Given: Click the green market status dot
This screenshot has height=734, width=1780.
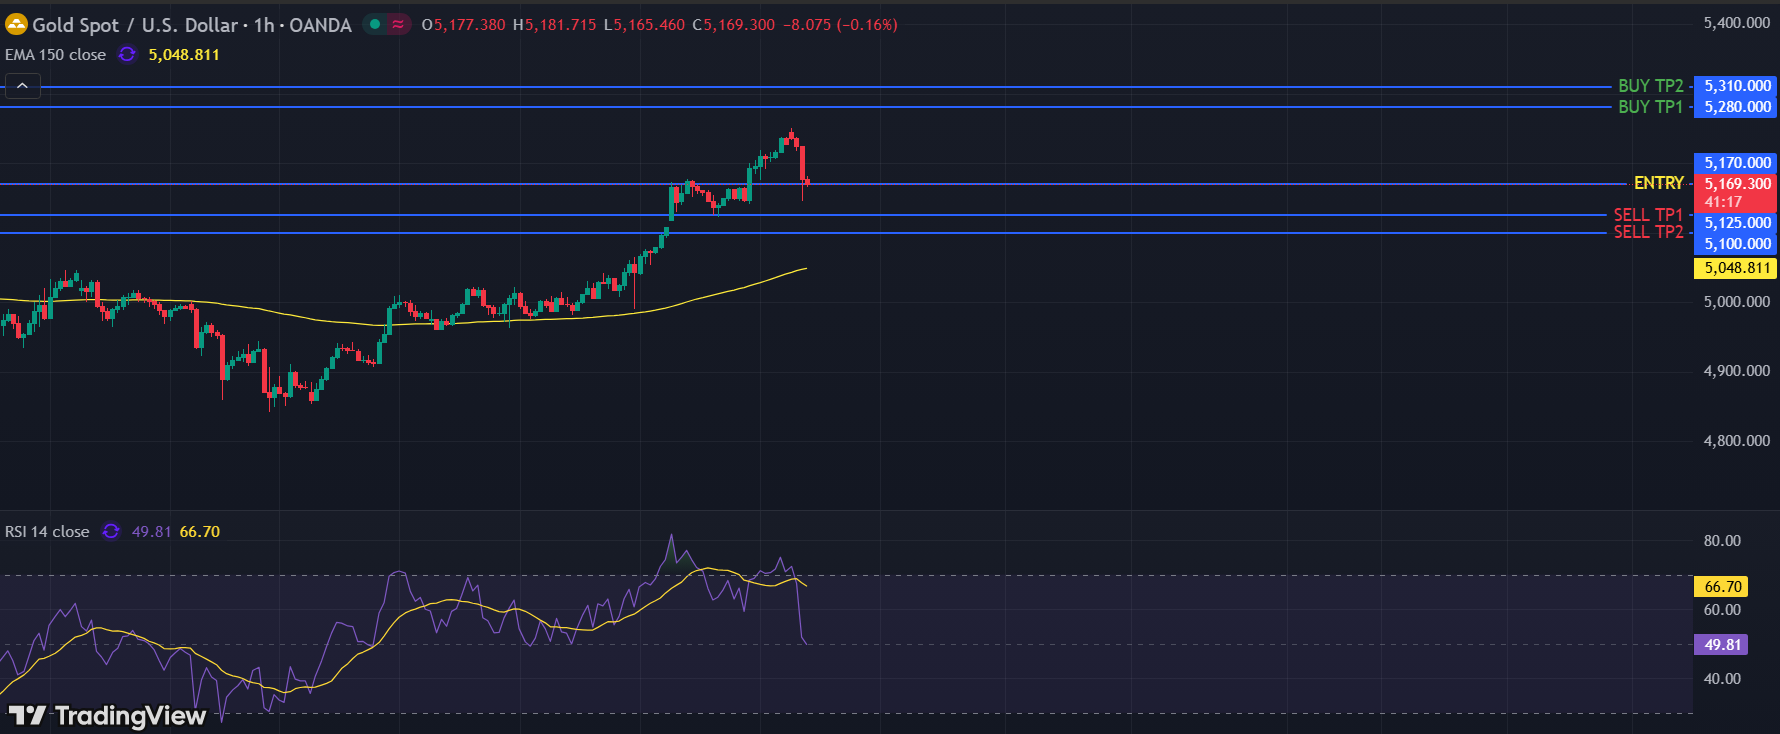Looking at the screenshot, I should [x=375, y=25].
